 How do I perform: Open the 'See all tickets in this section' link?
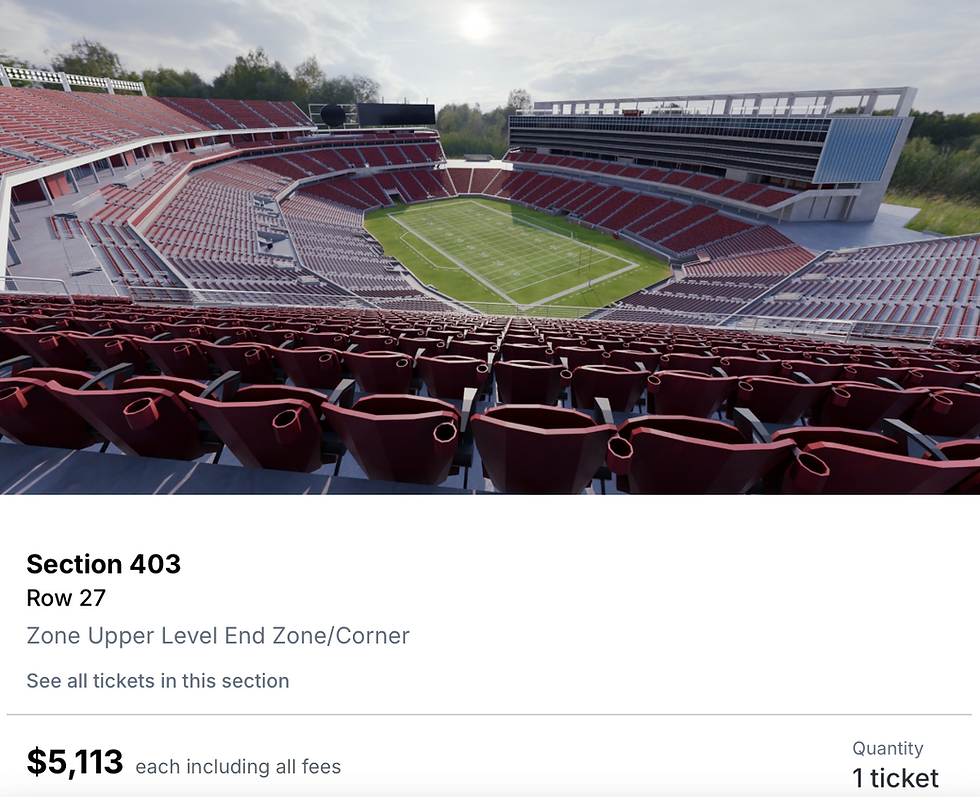click(x=158, y=681)
